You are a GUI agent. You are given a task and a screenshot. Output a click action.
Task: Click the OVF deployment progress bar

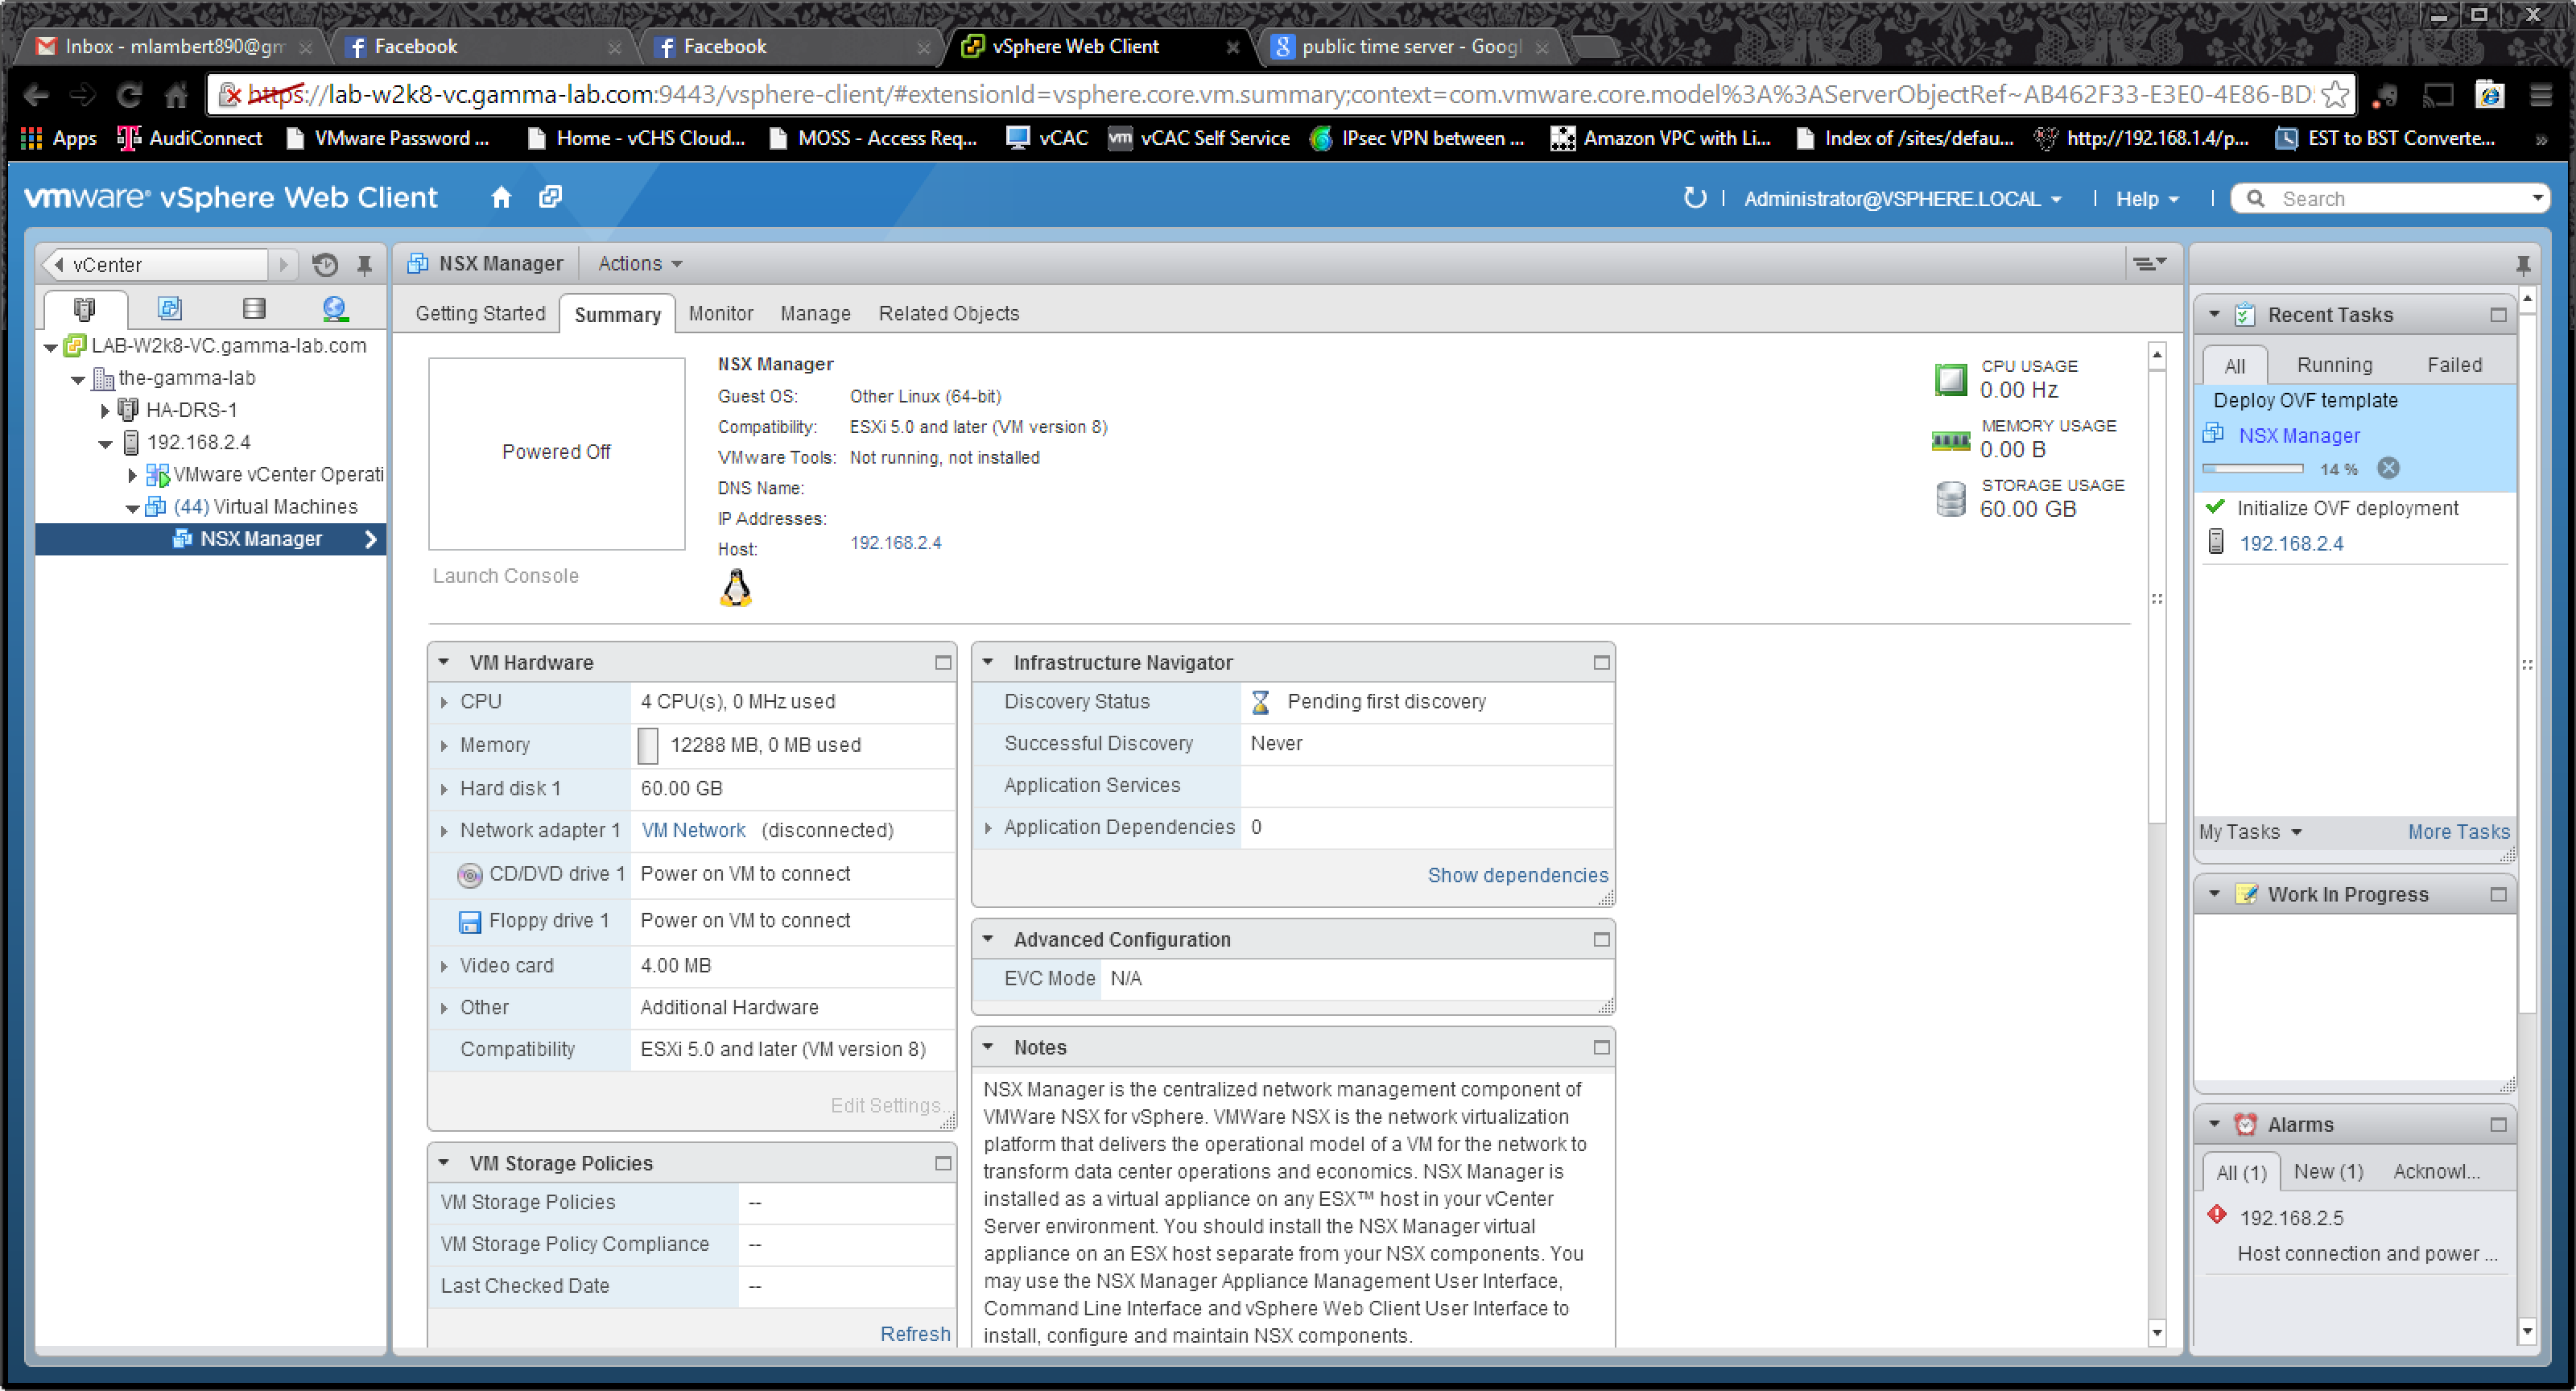click(x=2252, y=468)
